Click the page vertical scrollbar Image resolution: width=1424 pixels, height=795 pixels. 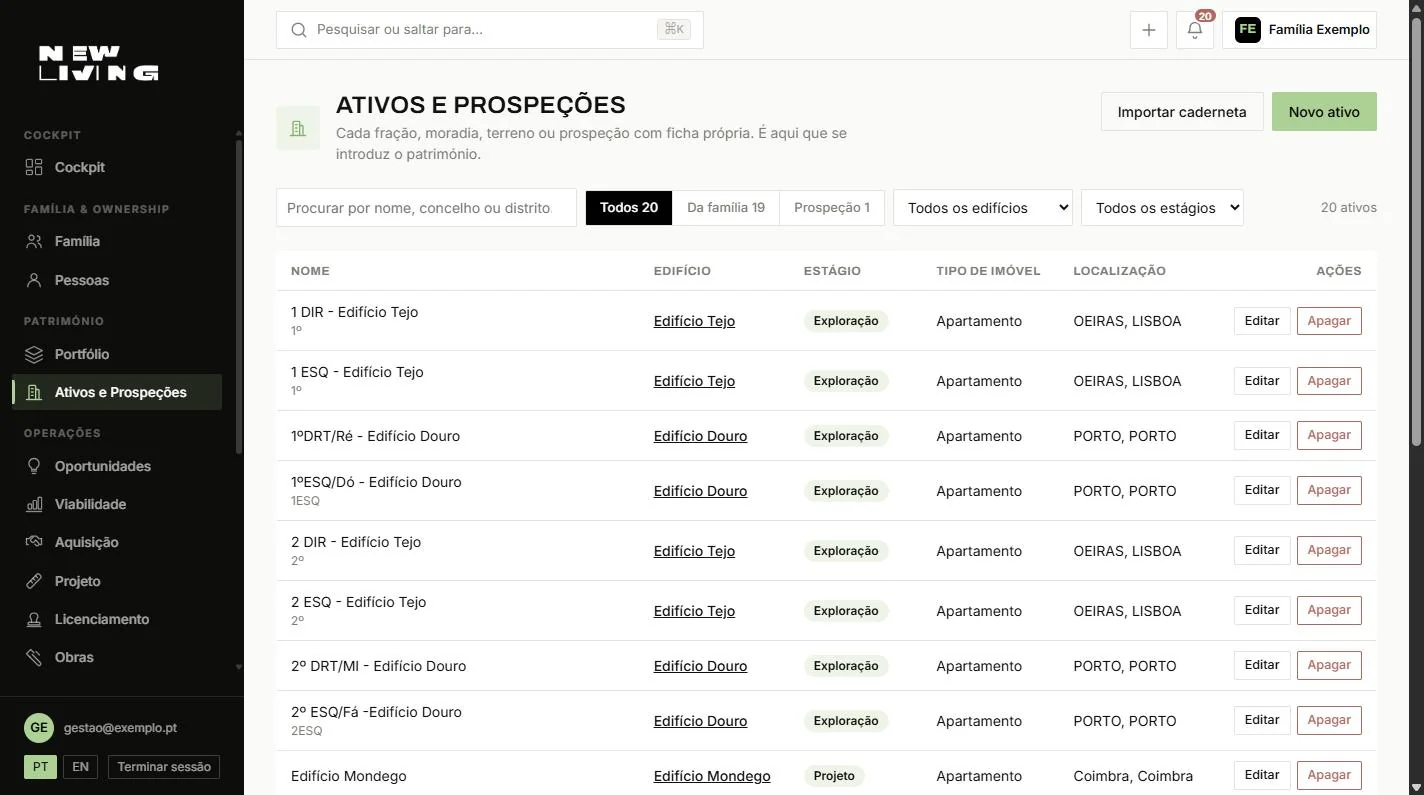1415,230
